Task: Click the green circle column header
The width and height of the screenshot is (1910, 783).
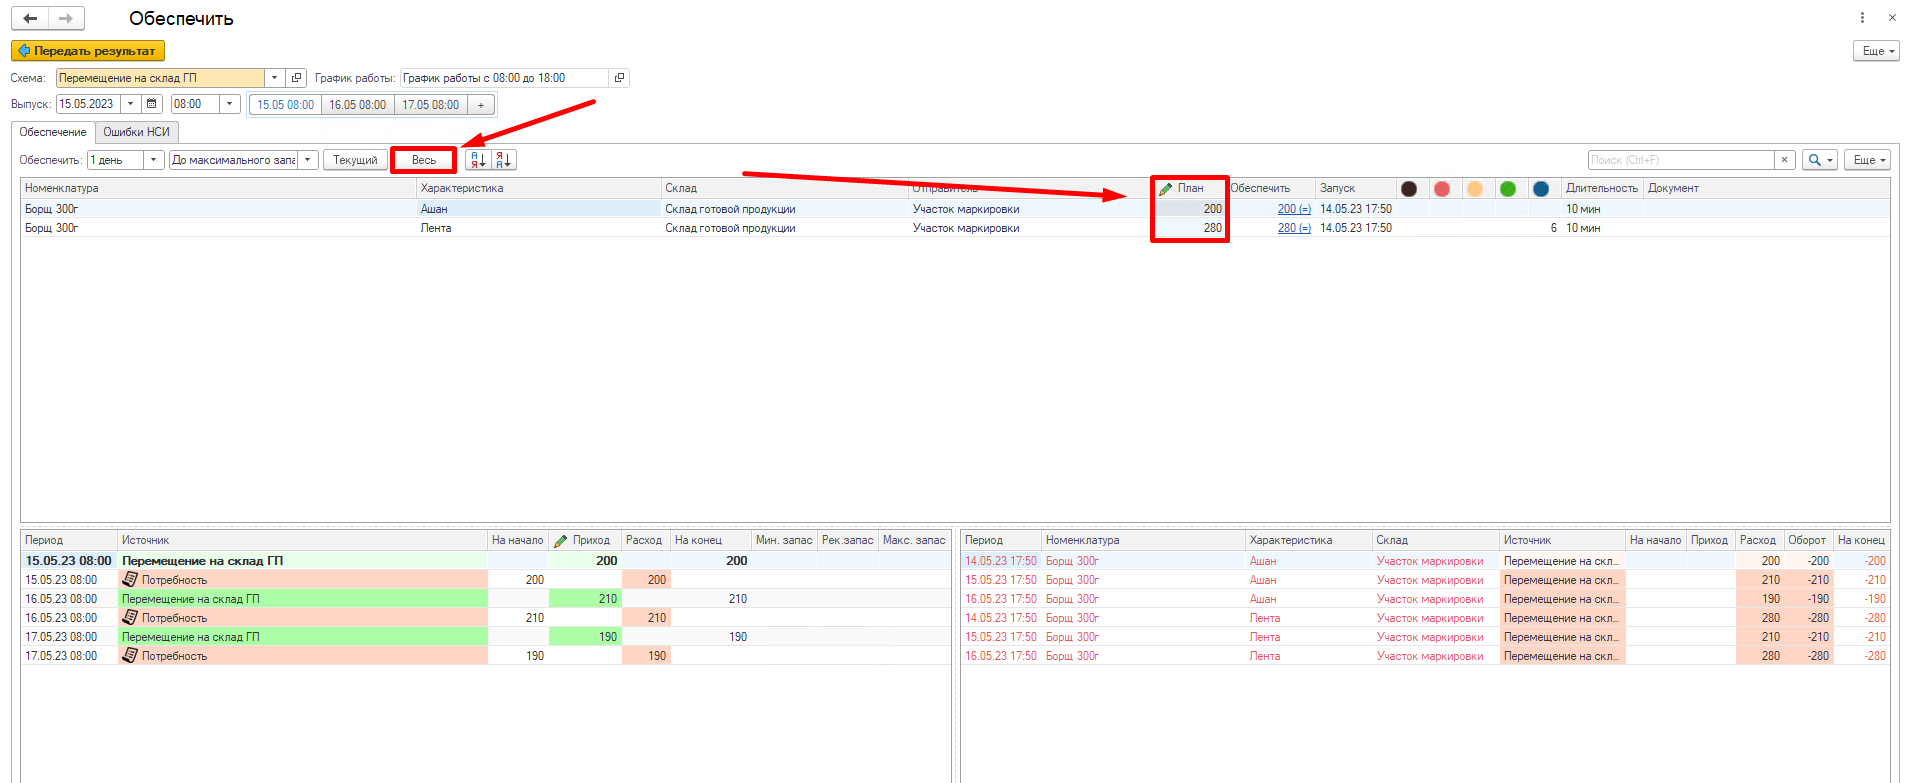Action: click(x=1508, y=189)
